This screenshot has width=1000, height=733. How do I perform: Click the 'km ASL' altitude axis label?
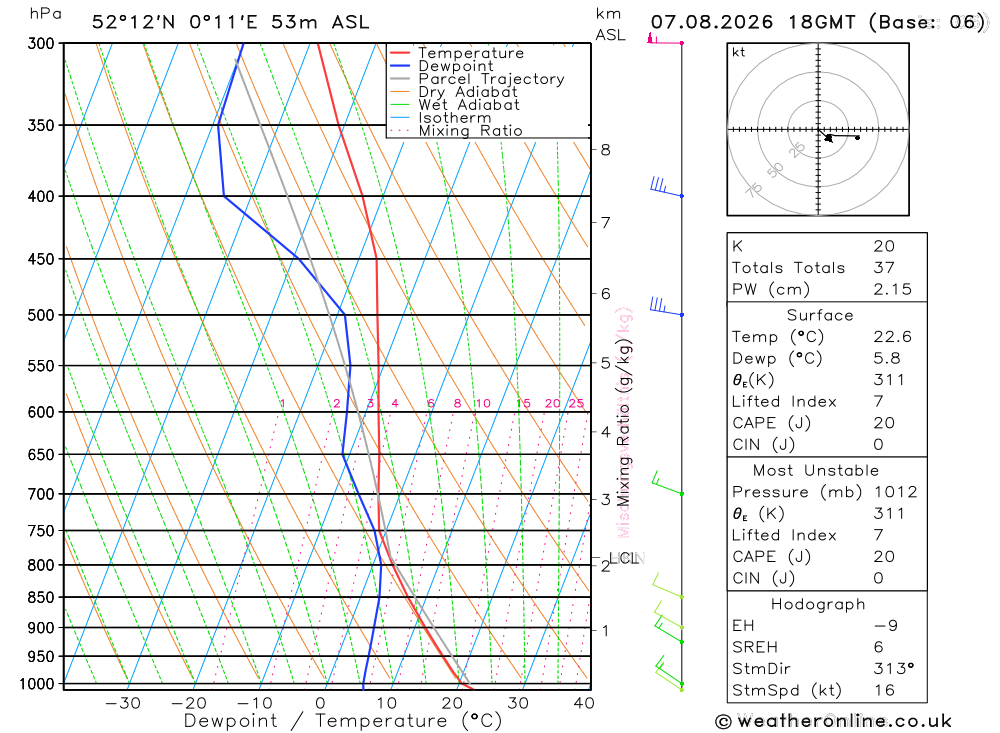coord(610,24)
